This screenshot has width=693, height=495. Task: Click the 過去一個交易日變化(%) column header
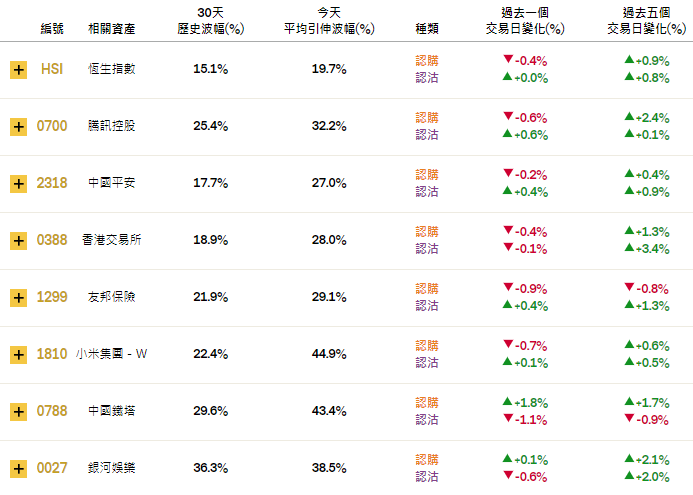pos(525,21)
